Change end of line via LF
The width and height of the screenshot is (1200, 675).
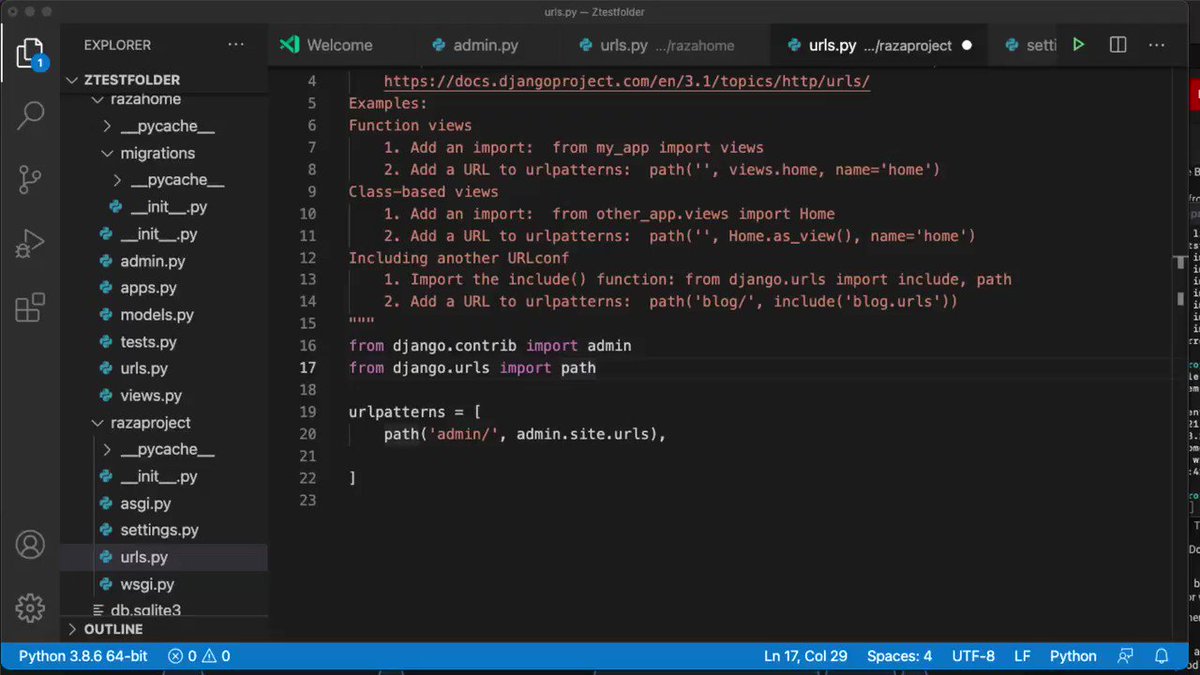[1022, 656]
